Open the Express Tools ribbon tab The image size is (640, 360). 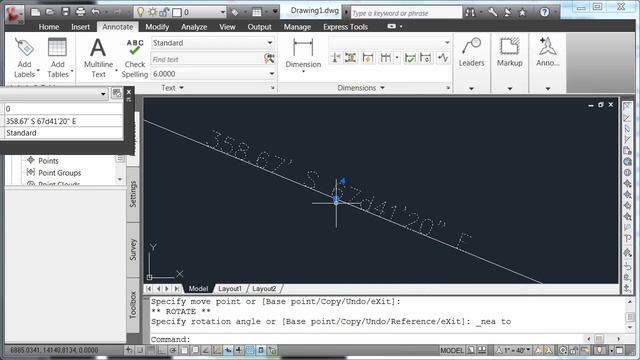pyautogui.click(x=345, y=27)
